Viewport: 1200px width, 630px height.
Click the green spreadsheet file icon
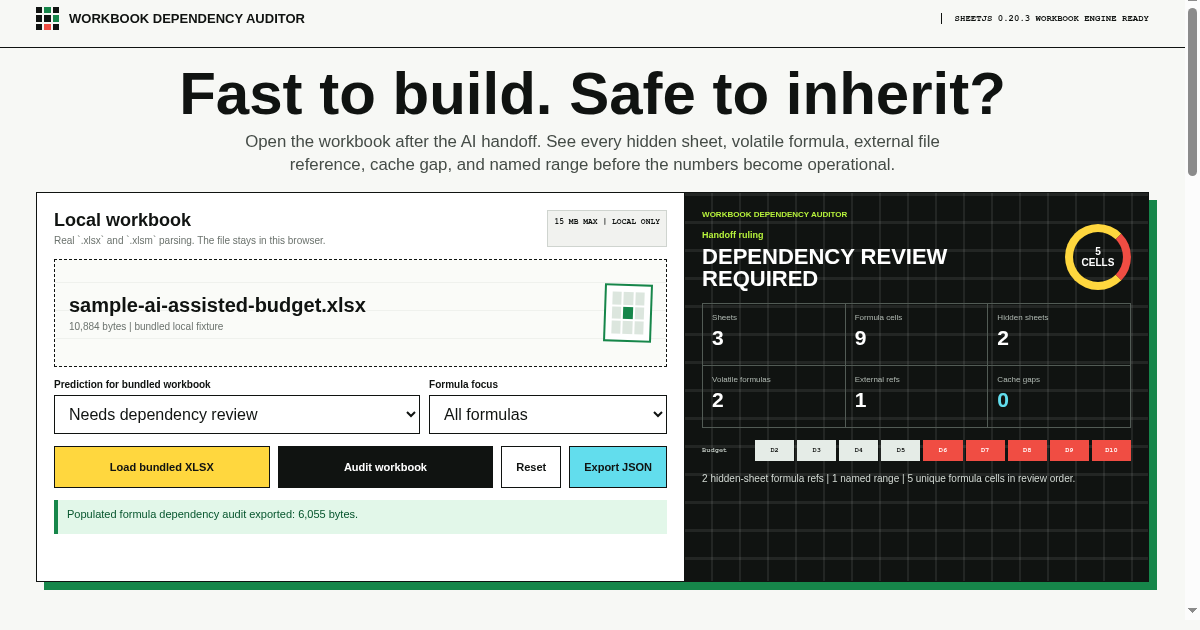tap(628, 313)
